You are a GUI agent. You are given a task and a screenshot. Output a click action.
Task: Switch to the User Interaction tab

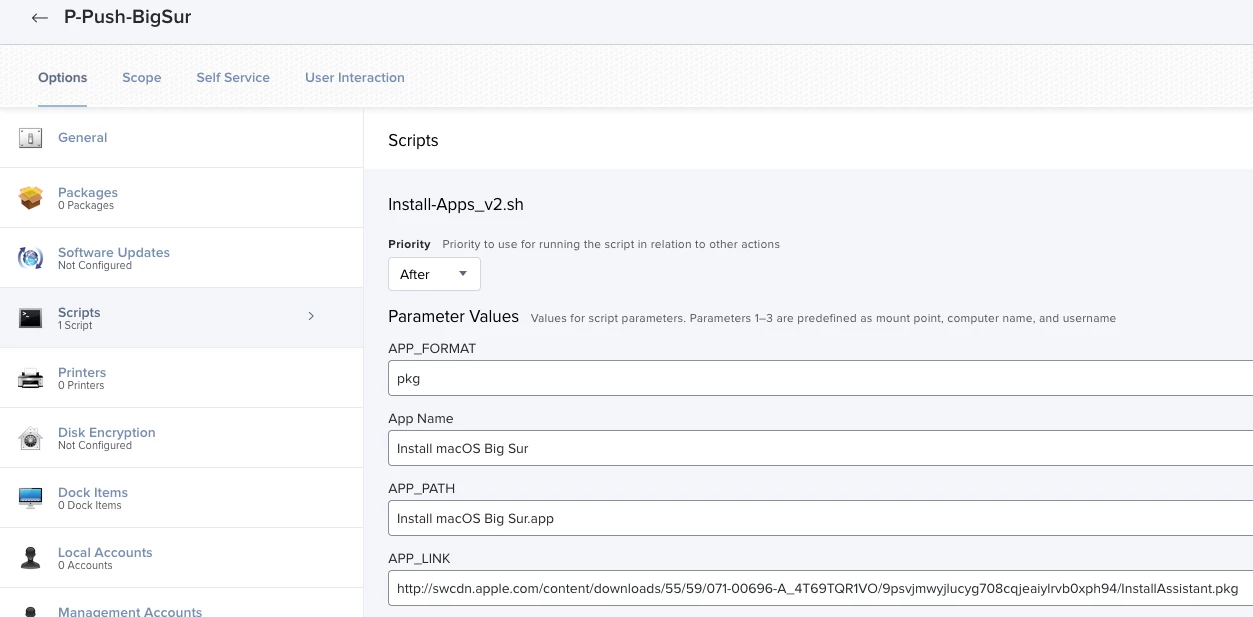pos(355,77)
